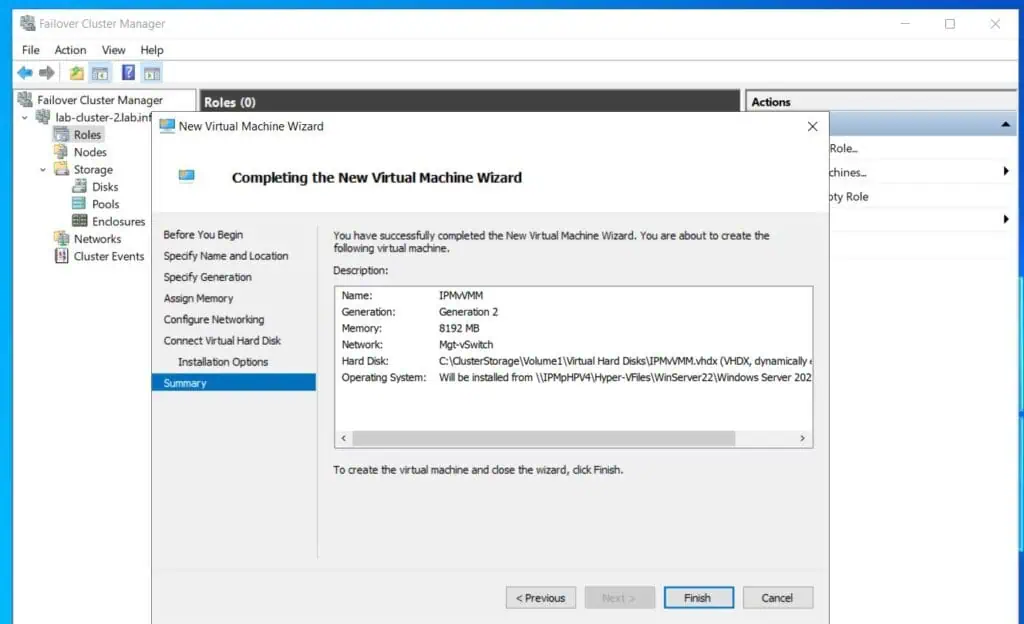Click the Up one level folder icon
Viewport: 1024px width, 624px height.
76,73
